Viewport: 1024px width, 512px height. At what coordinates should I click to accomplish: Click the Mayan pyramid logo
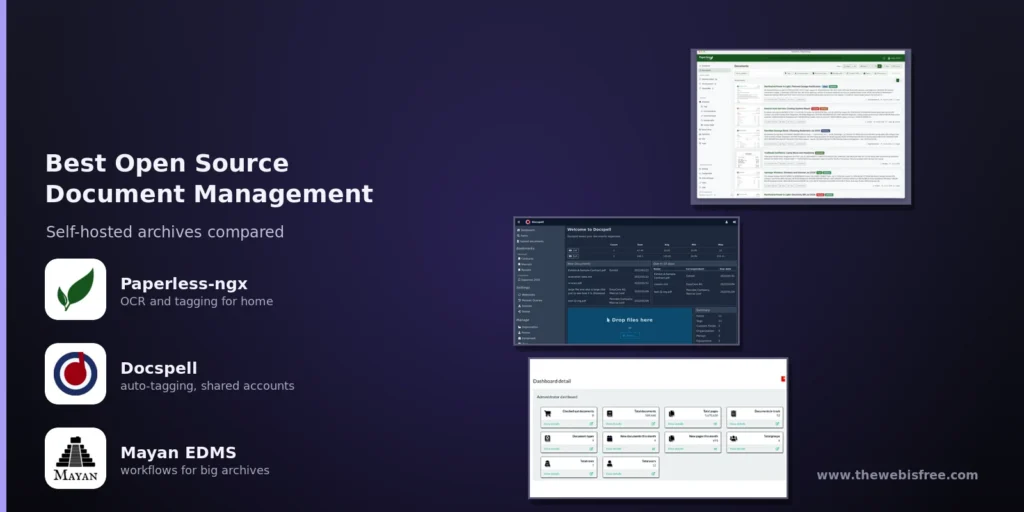76,458
